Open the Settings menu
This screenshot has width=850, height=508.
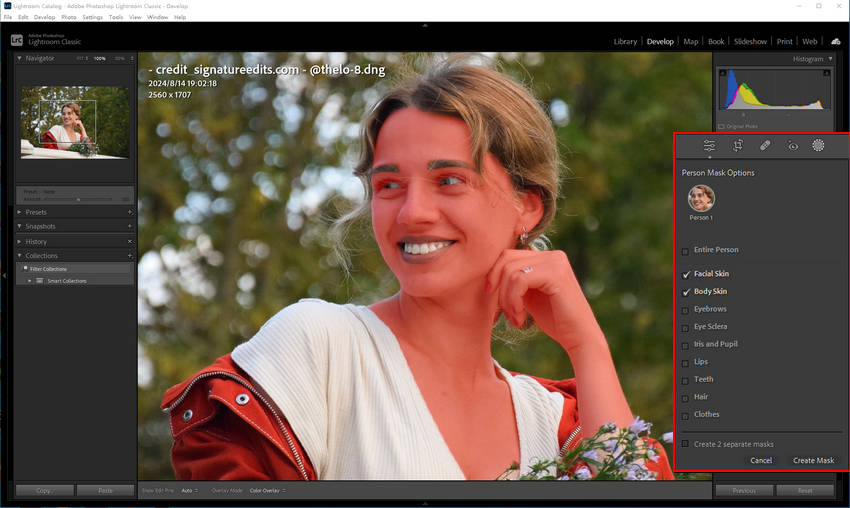pos(93,17)
